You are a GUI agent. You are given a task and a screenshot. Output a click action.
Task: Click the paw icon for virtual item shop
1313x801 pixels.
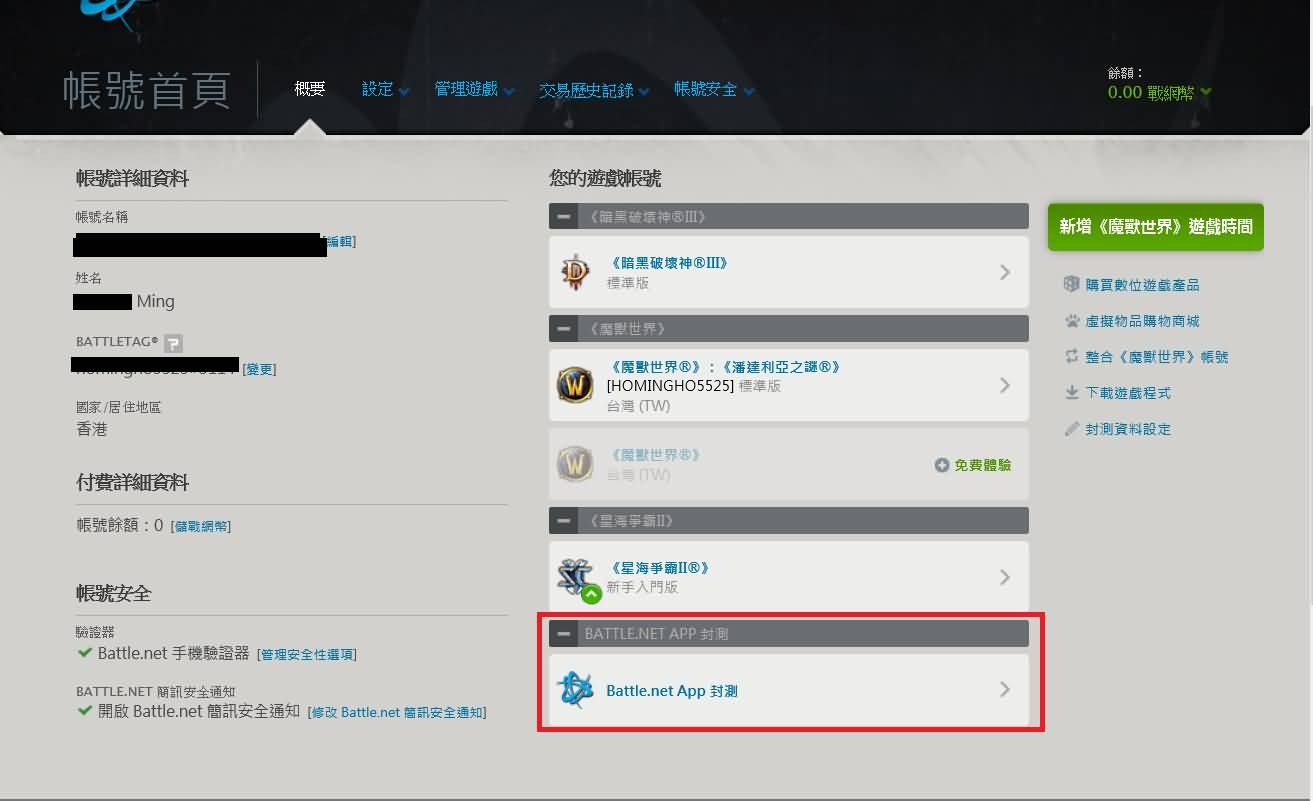pyautogui.click(x=1072, y=321)
